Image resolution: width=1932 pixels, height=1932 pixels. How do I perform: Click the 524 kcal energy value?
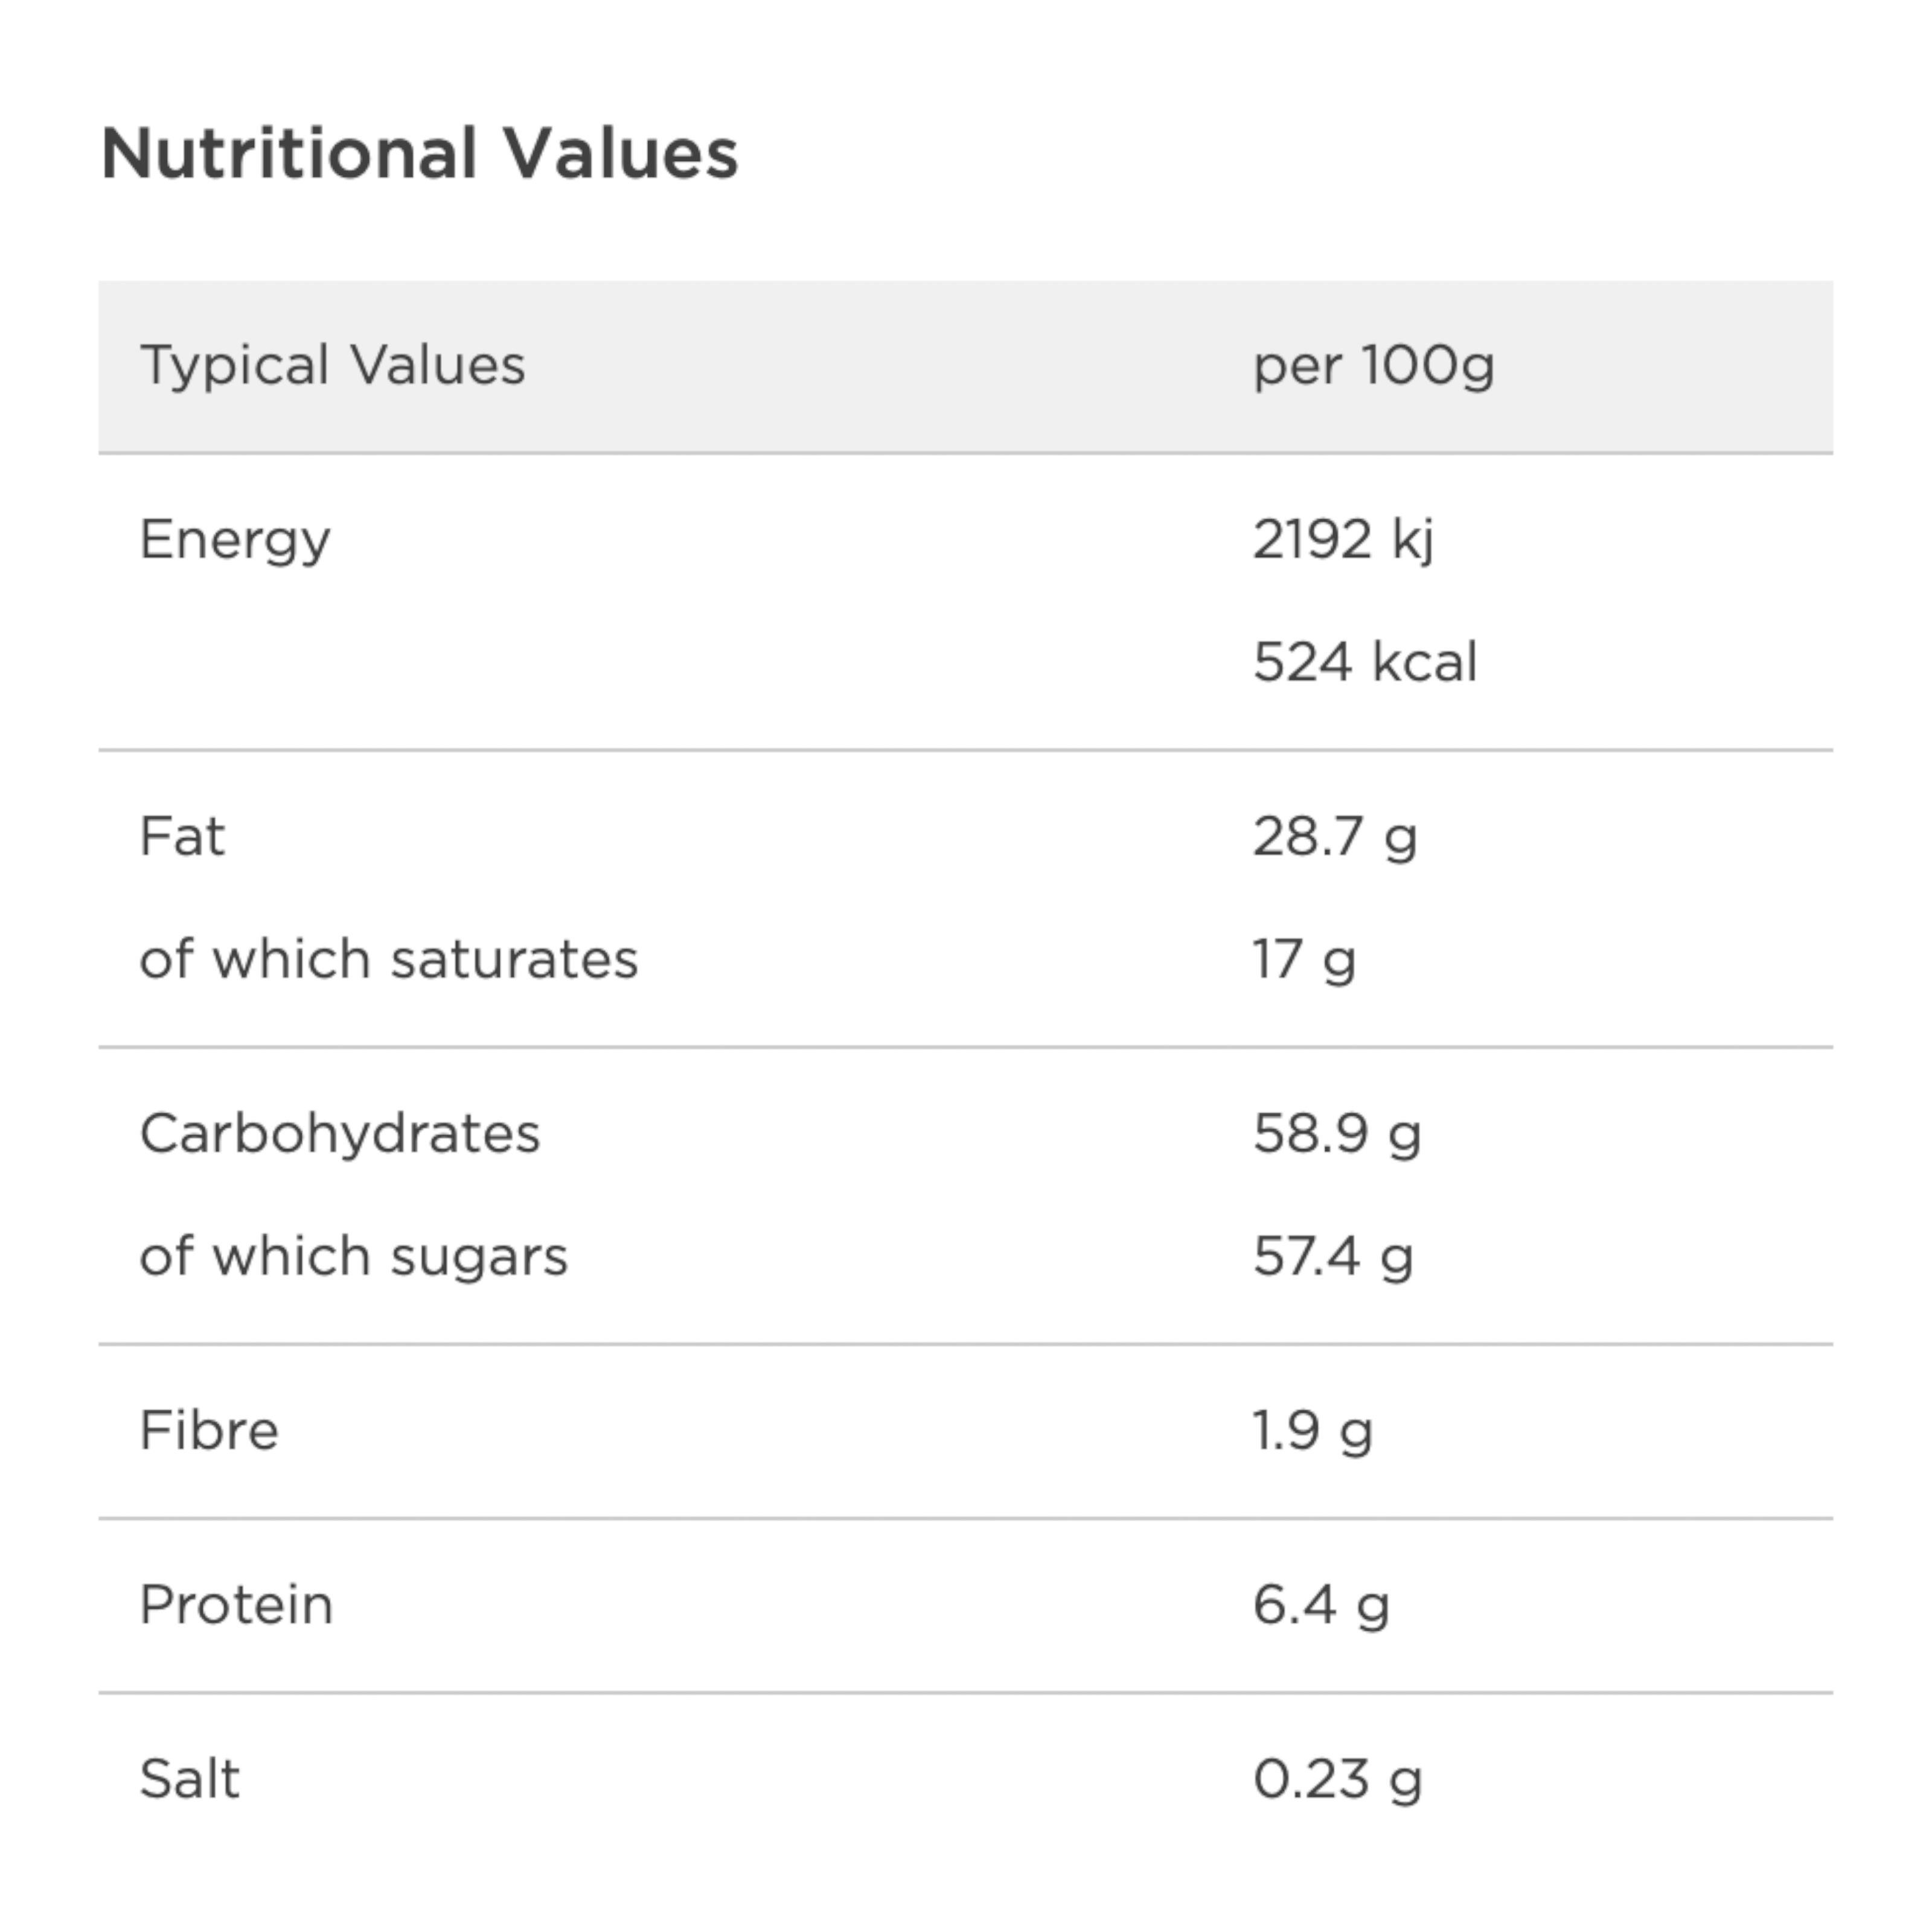[1365, 662]
